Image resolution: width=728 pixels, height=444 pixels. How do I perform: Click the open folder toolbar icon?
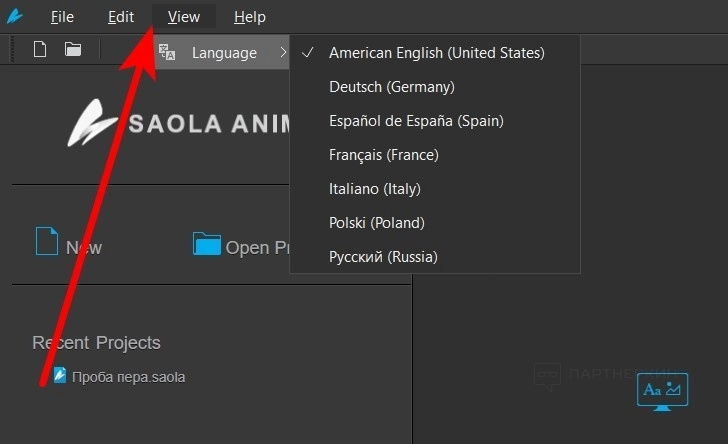73,49
